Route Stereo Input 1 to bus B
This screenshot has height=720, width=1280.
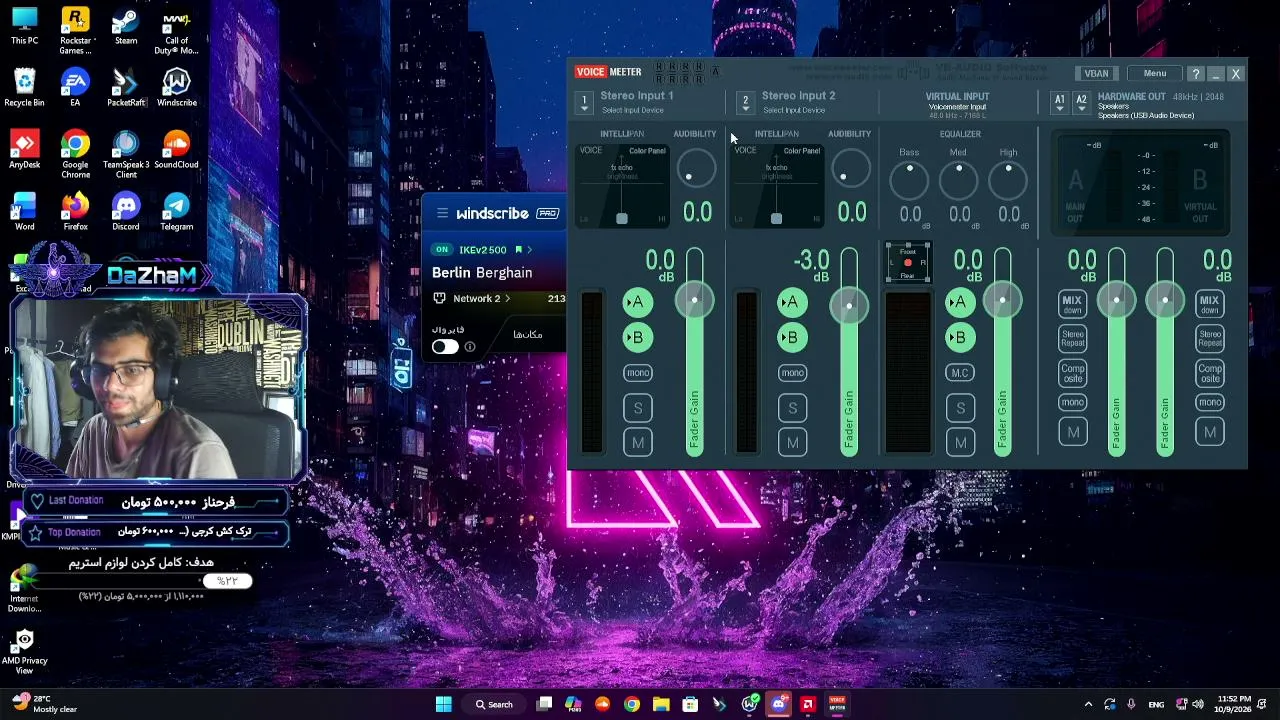point(638,337)
